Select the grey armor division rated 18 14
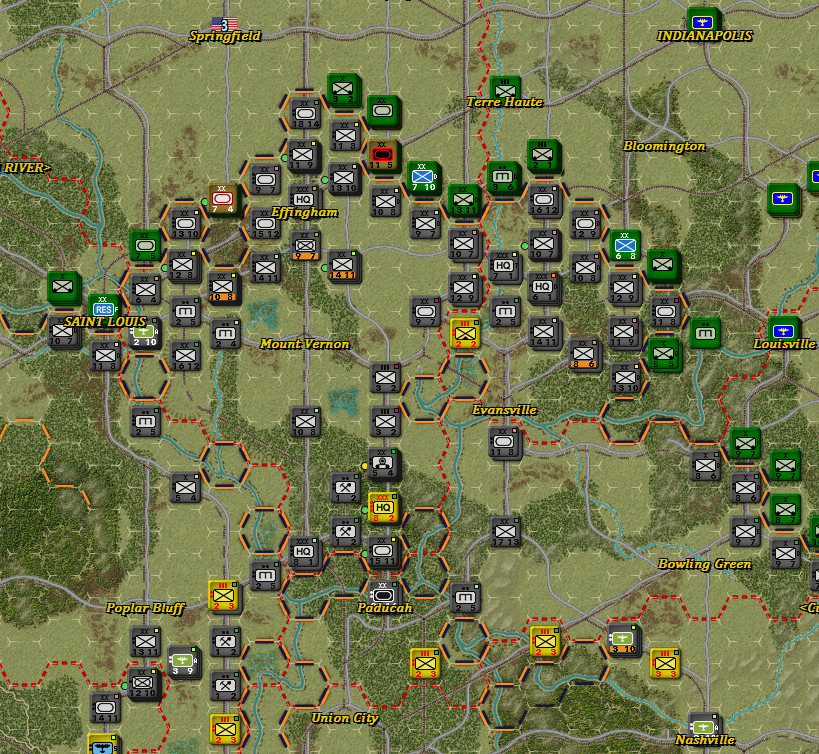Screen dimensions: 819x754 coord(306,114)
